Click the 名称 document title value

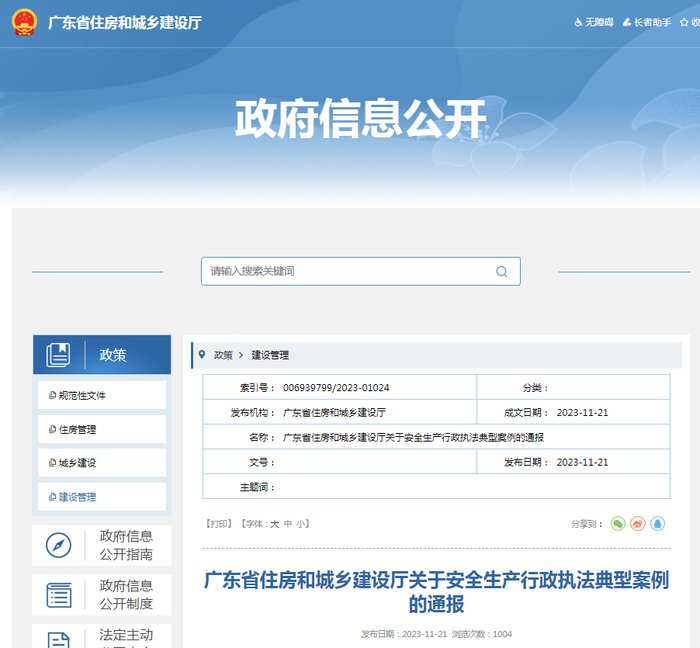click(x=413, y=437)
